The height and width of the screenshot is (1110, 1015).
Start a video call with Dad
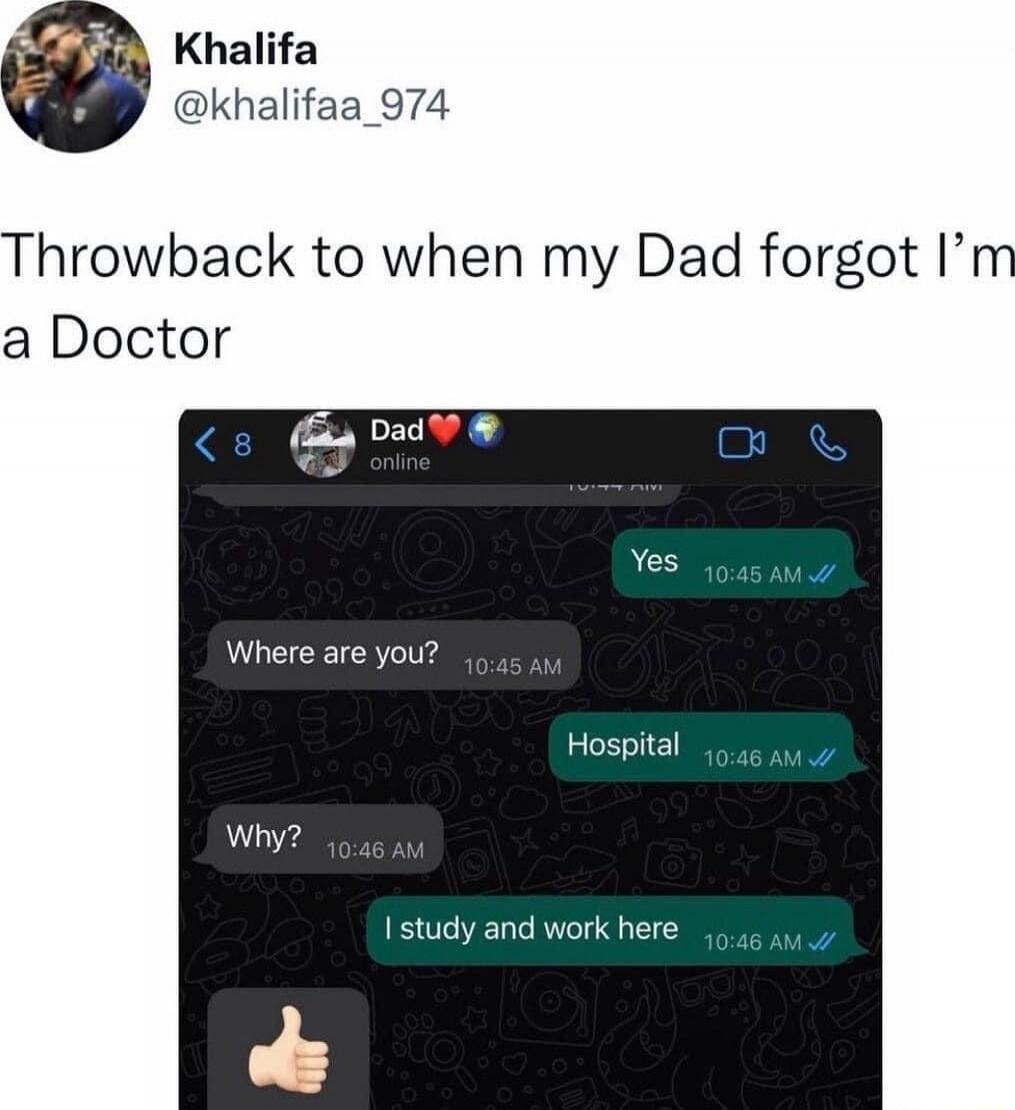[742, 443]
